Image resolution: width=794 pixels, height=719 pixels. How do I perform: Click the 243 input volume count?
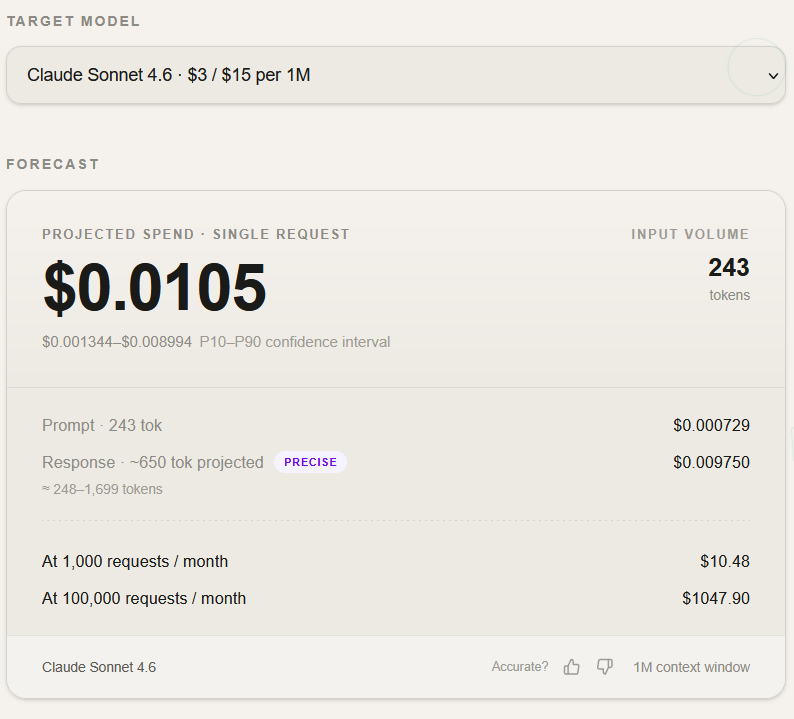(728, 267)
